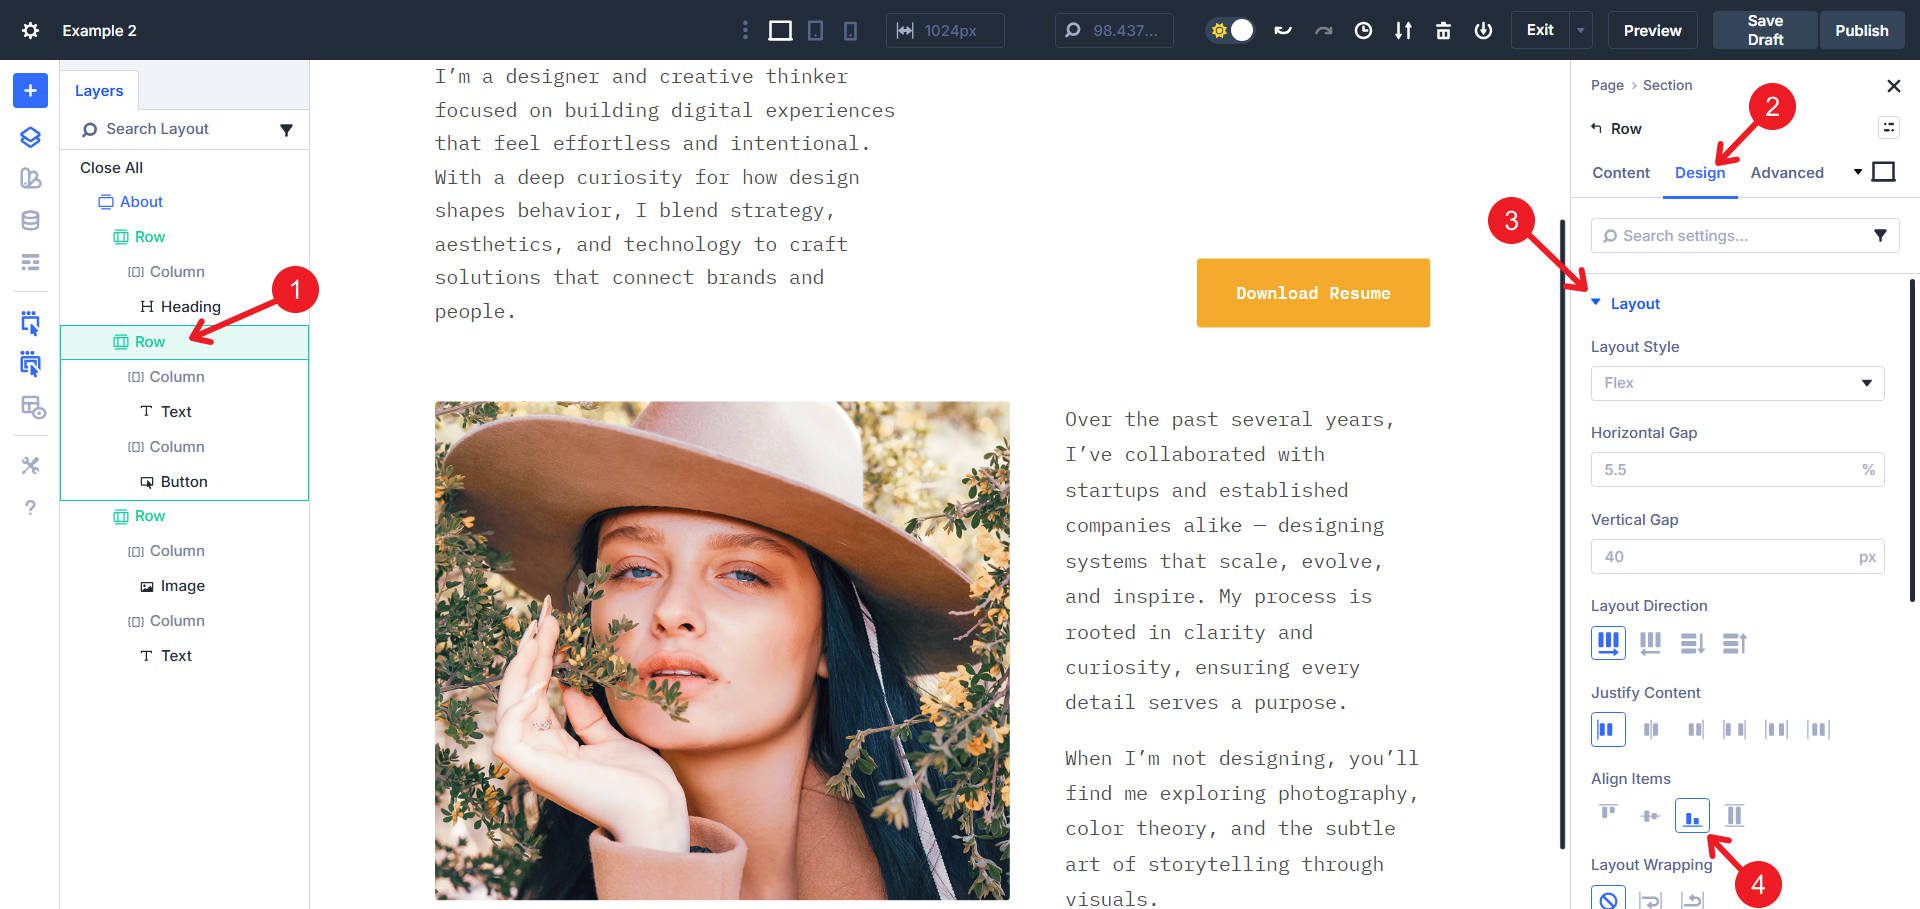Viewport: 1920px width, 909px height.
Task: Switch to phone view icon
Action: tap(850, 30)
